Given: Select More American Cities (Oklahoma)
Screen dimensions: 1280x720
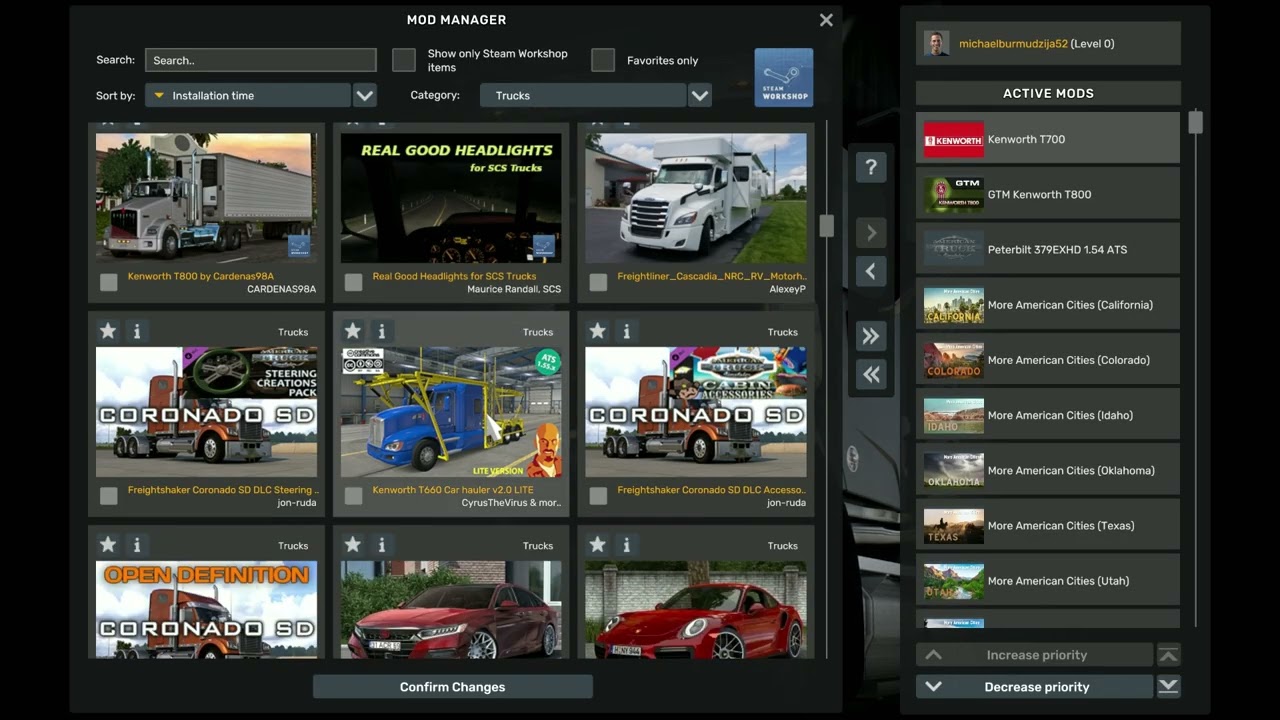Looking at the screenshot, I should (x=1048, y=470).
